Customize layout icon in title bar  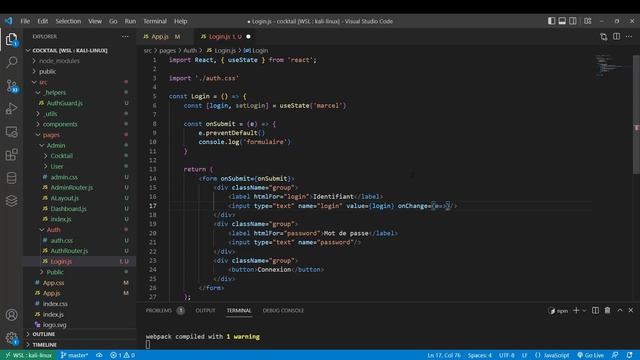click(x=588, y=21)
